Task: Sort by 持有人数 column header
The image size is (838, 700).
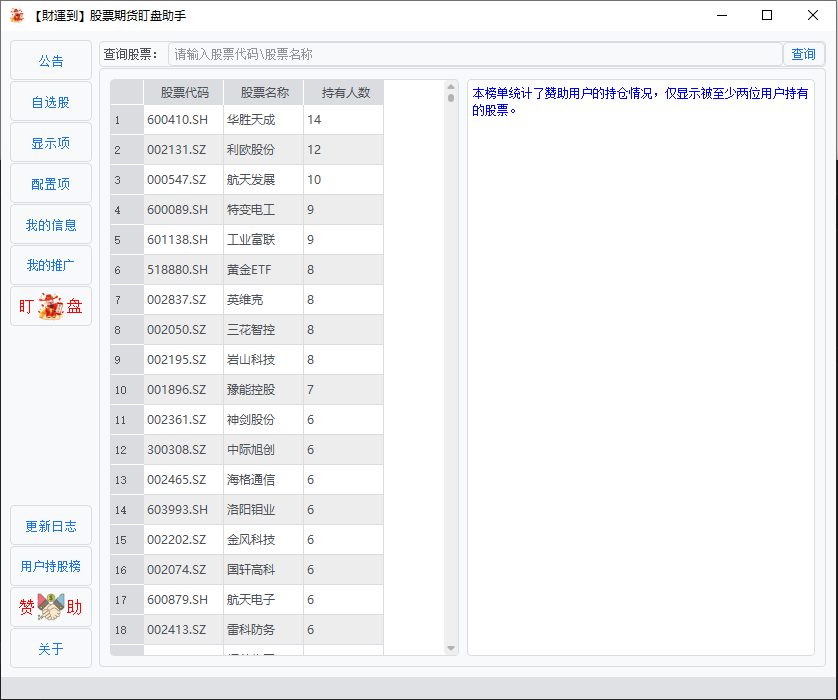Action: (345, 93)
